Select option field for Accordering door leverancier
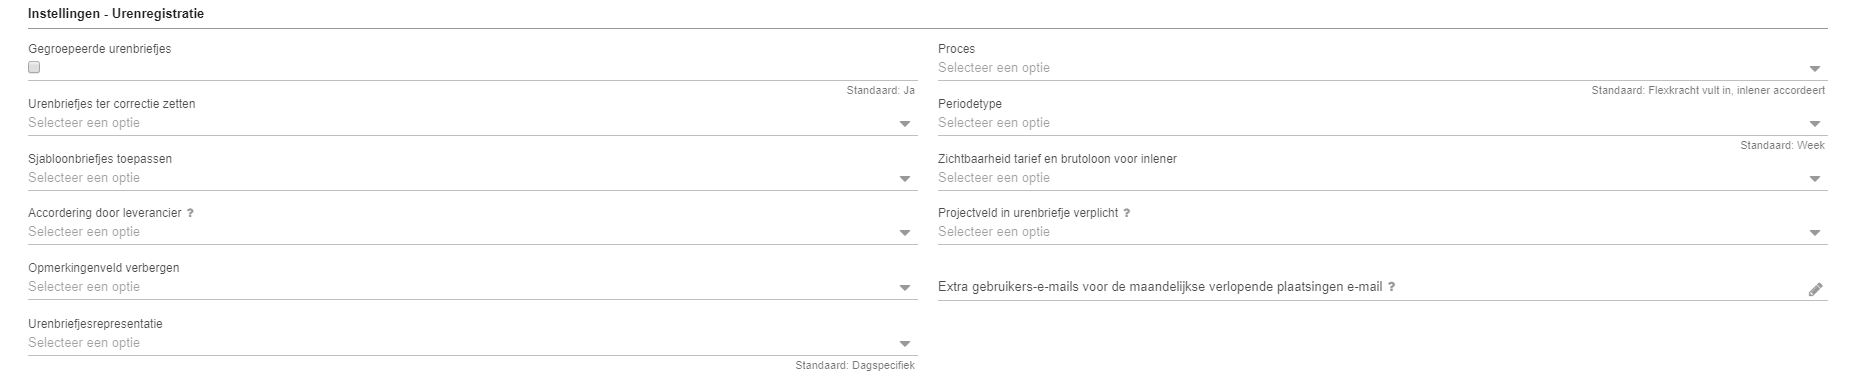 [x=472, y=232]
